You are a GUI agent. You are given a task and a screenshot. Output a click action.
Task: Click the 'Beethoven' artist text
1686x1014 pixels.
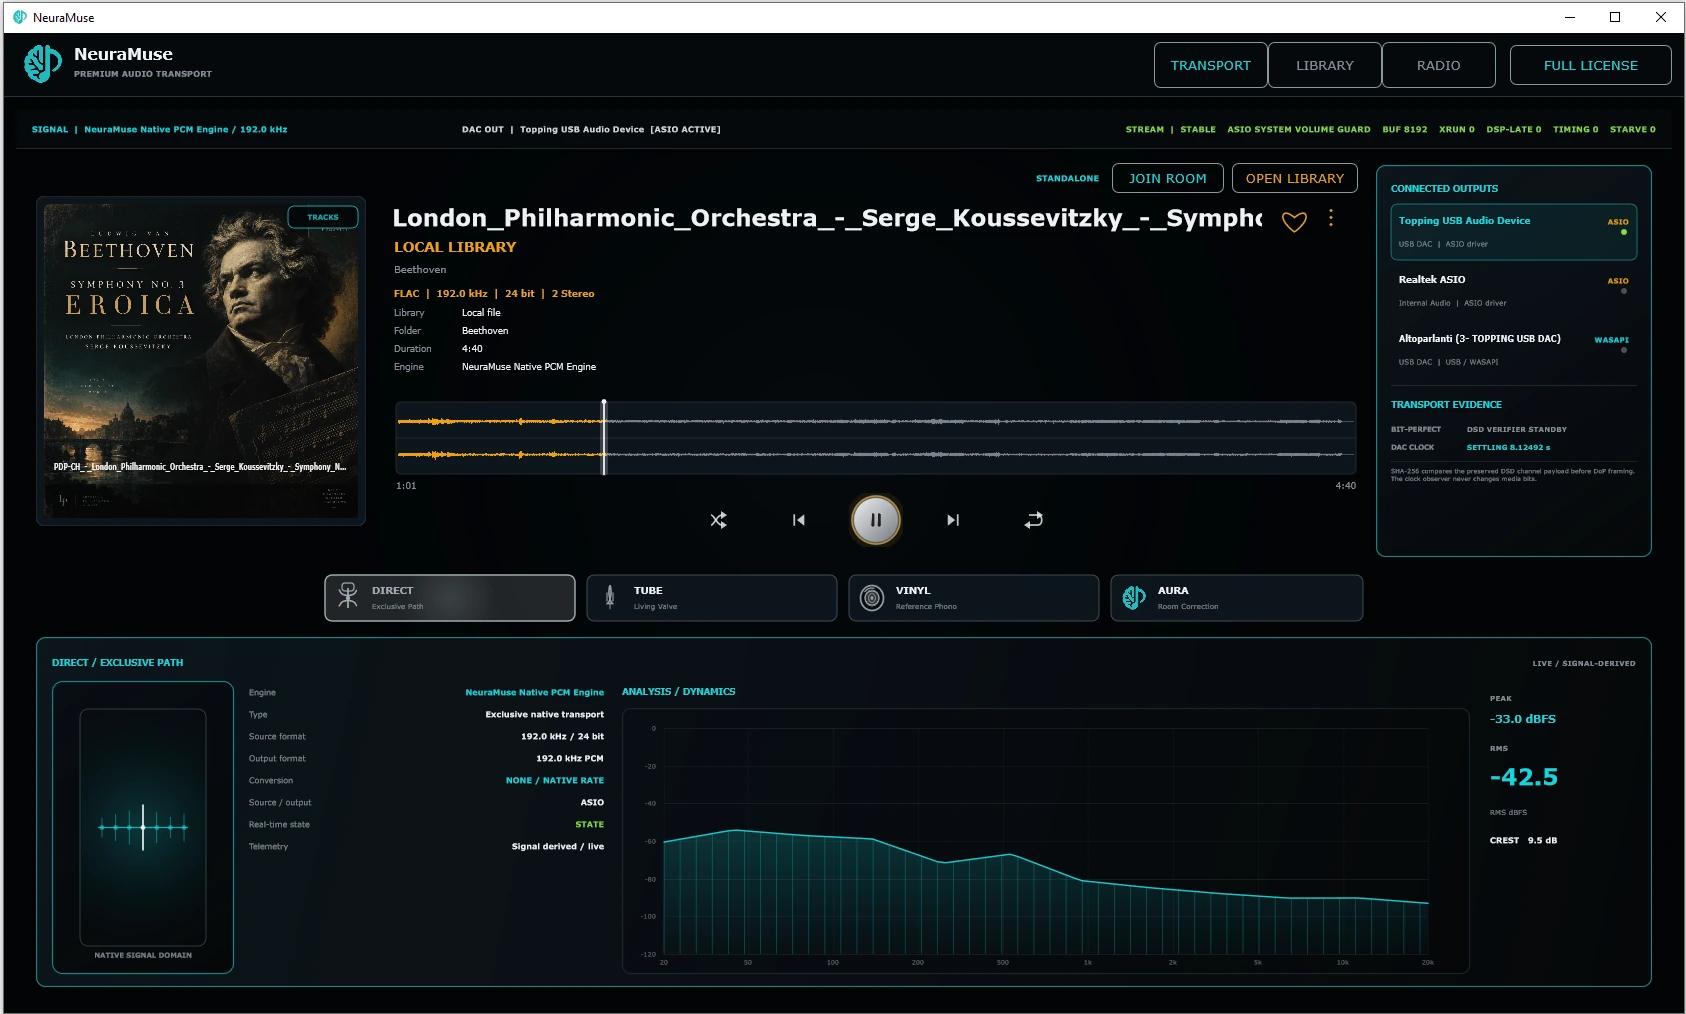(x=420, y=270)
